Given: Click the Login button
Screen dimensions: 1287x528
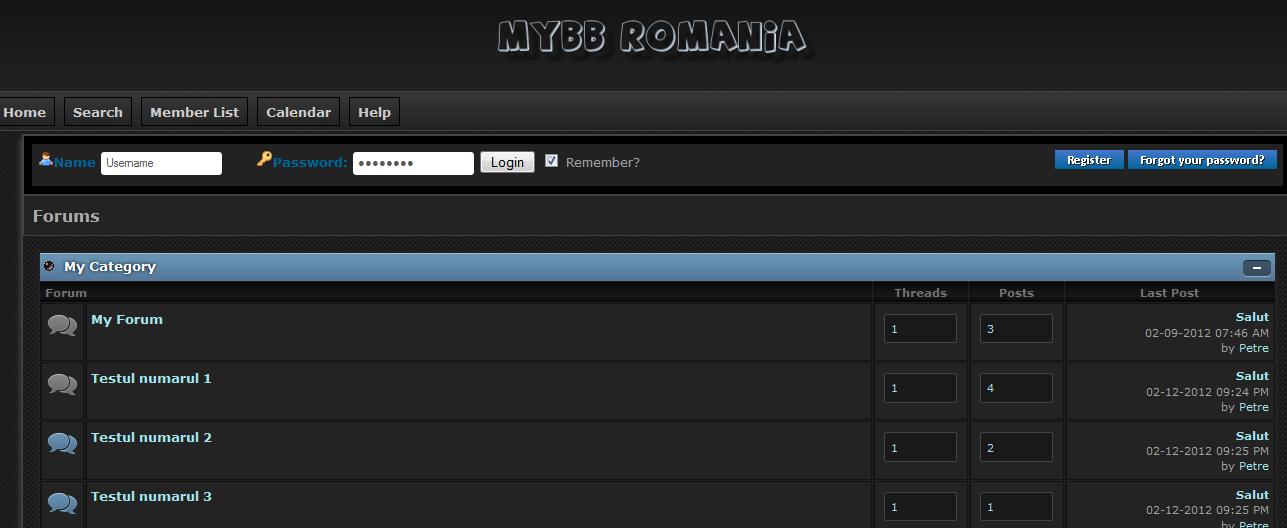Looking at the screenshot, I should (x=507, y=162).
